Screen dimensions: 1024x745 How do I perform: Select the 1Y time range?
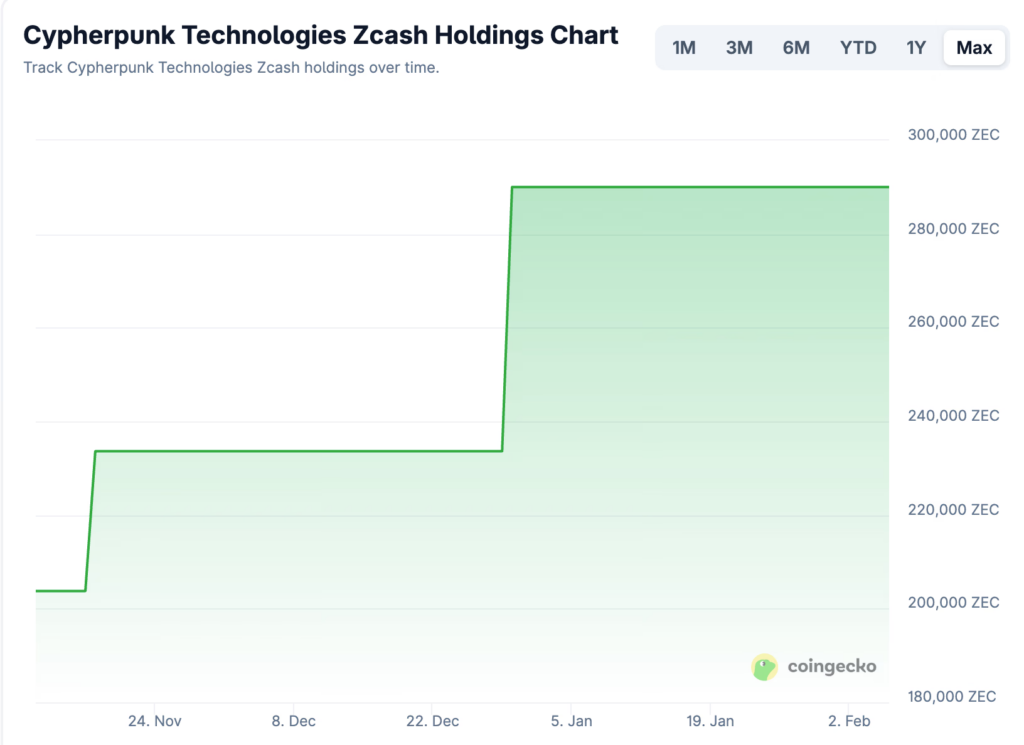pyautogui.click(x=916, y=47)
